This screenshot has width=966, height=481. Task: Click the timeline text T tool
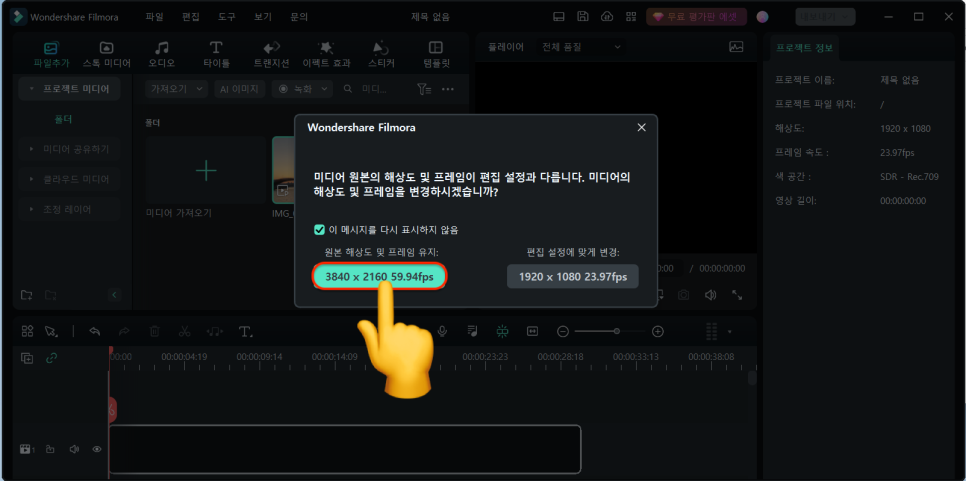246,331
